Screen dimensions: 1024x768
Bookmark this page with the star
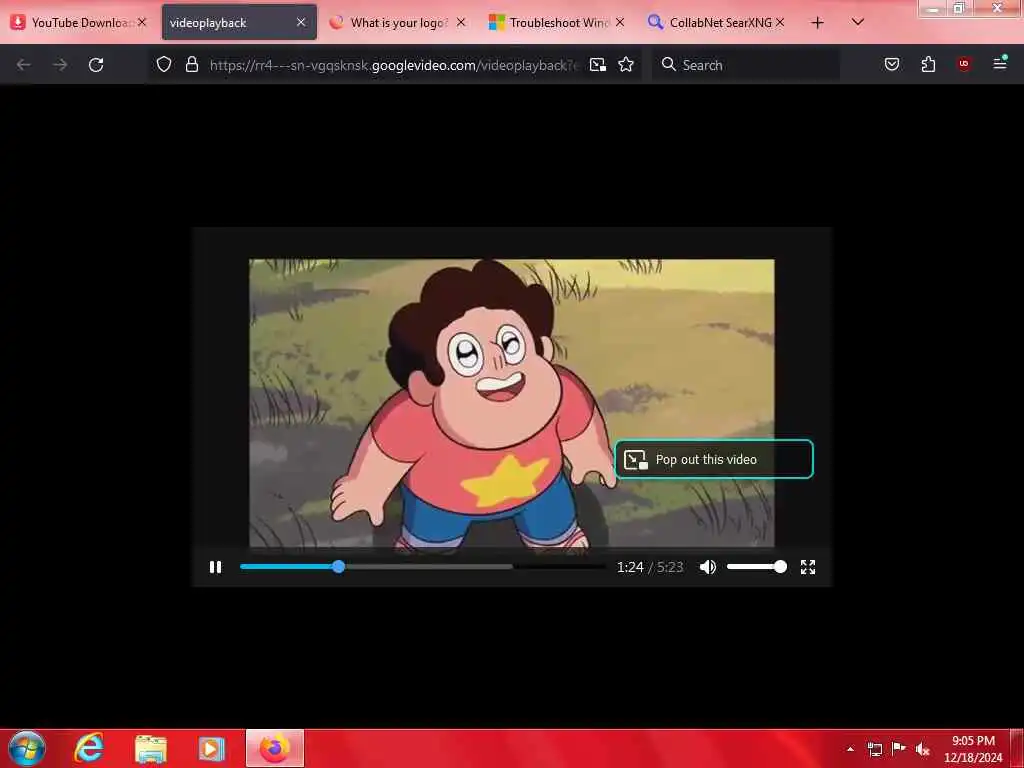[626, 65]
